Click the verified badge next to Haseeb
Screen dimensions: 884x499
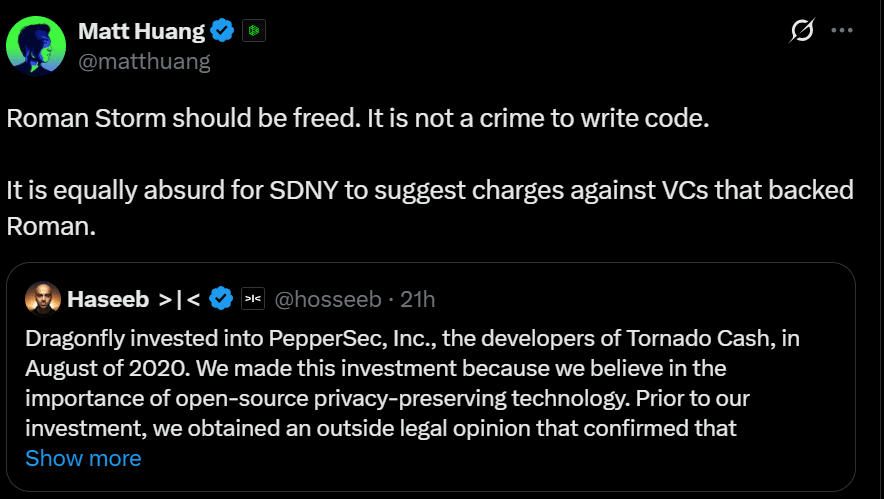click(x=222, y=299)
